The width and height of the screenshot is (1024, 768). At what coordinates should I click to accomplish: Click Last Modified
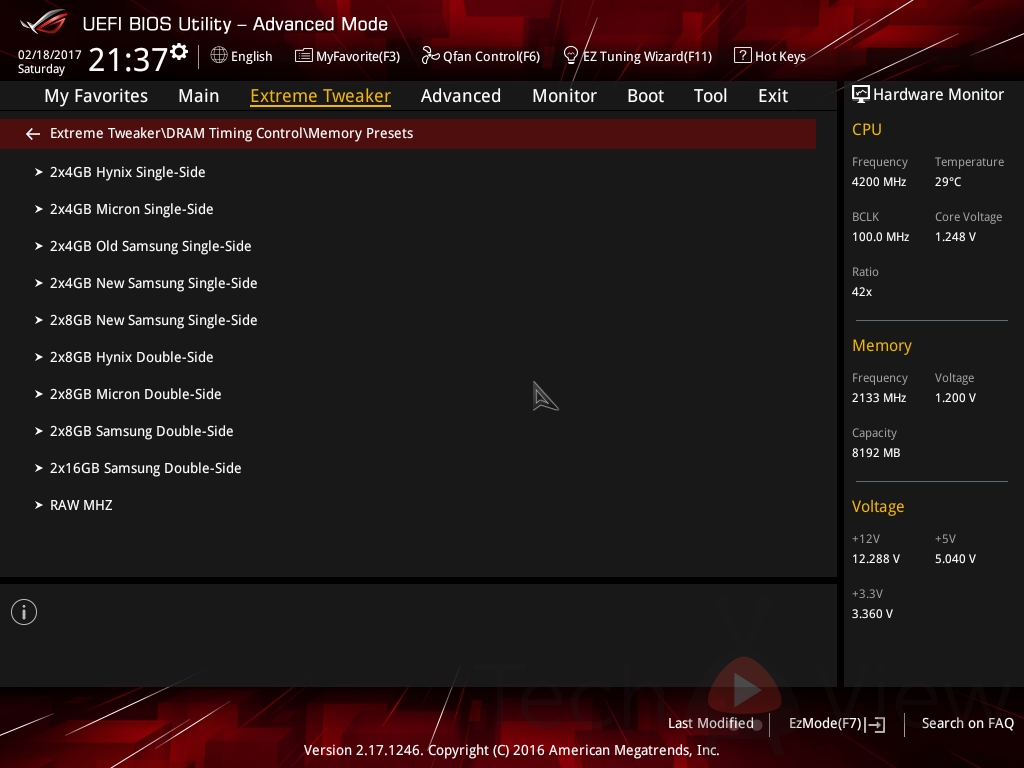tap(711, 724)
